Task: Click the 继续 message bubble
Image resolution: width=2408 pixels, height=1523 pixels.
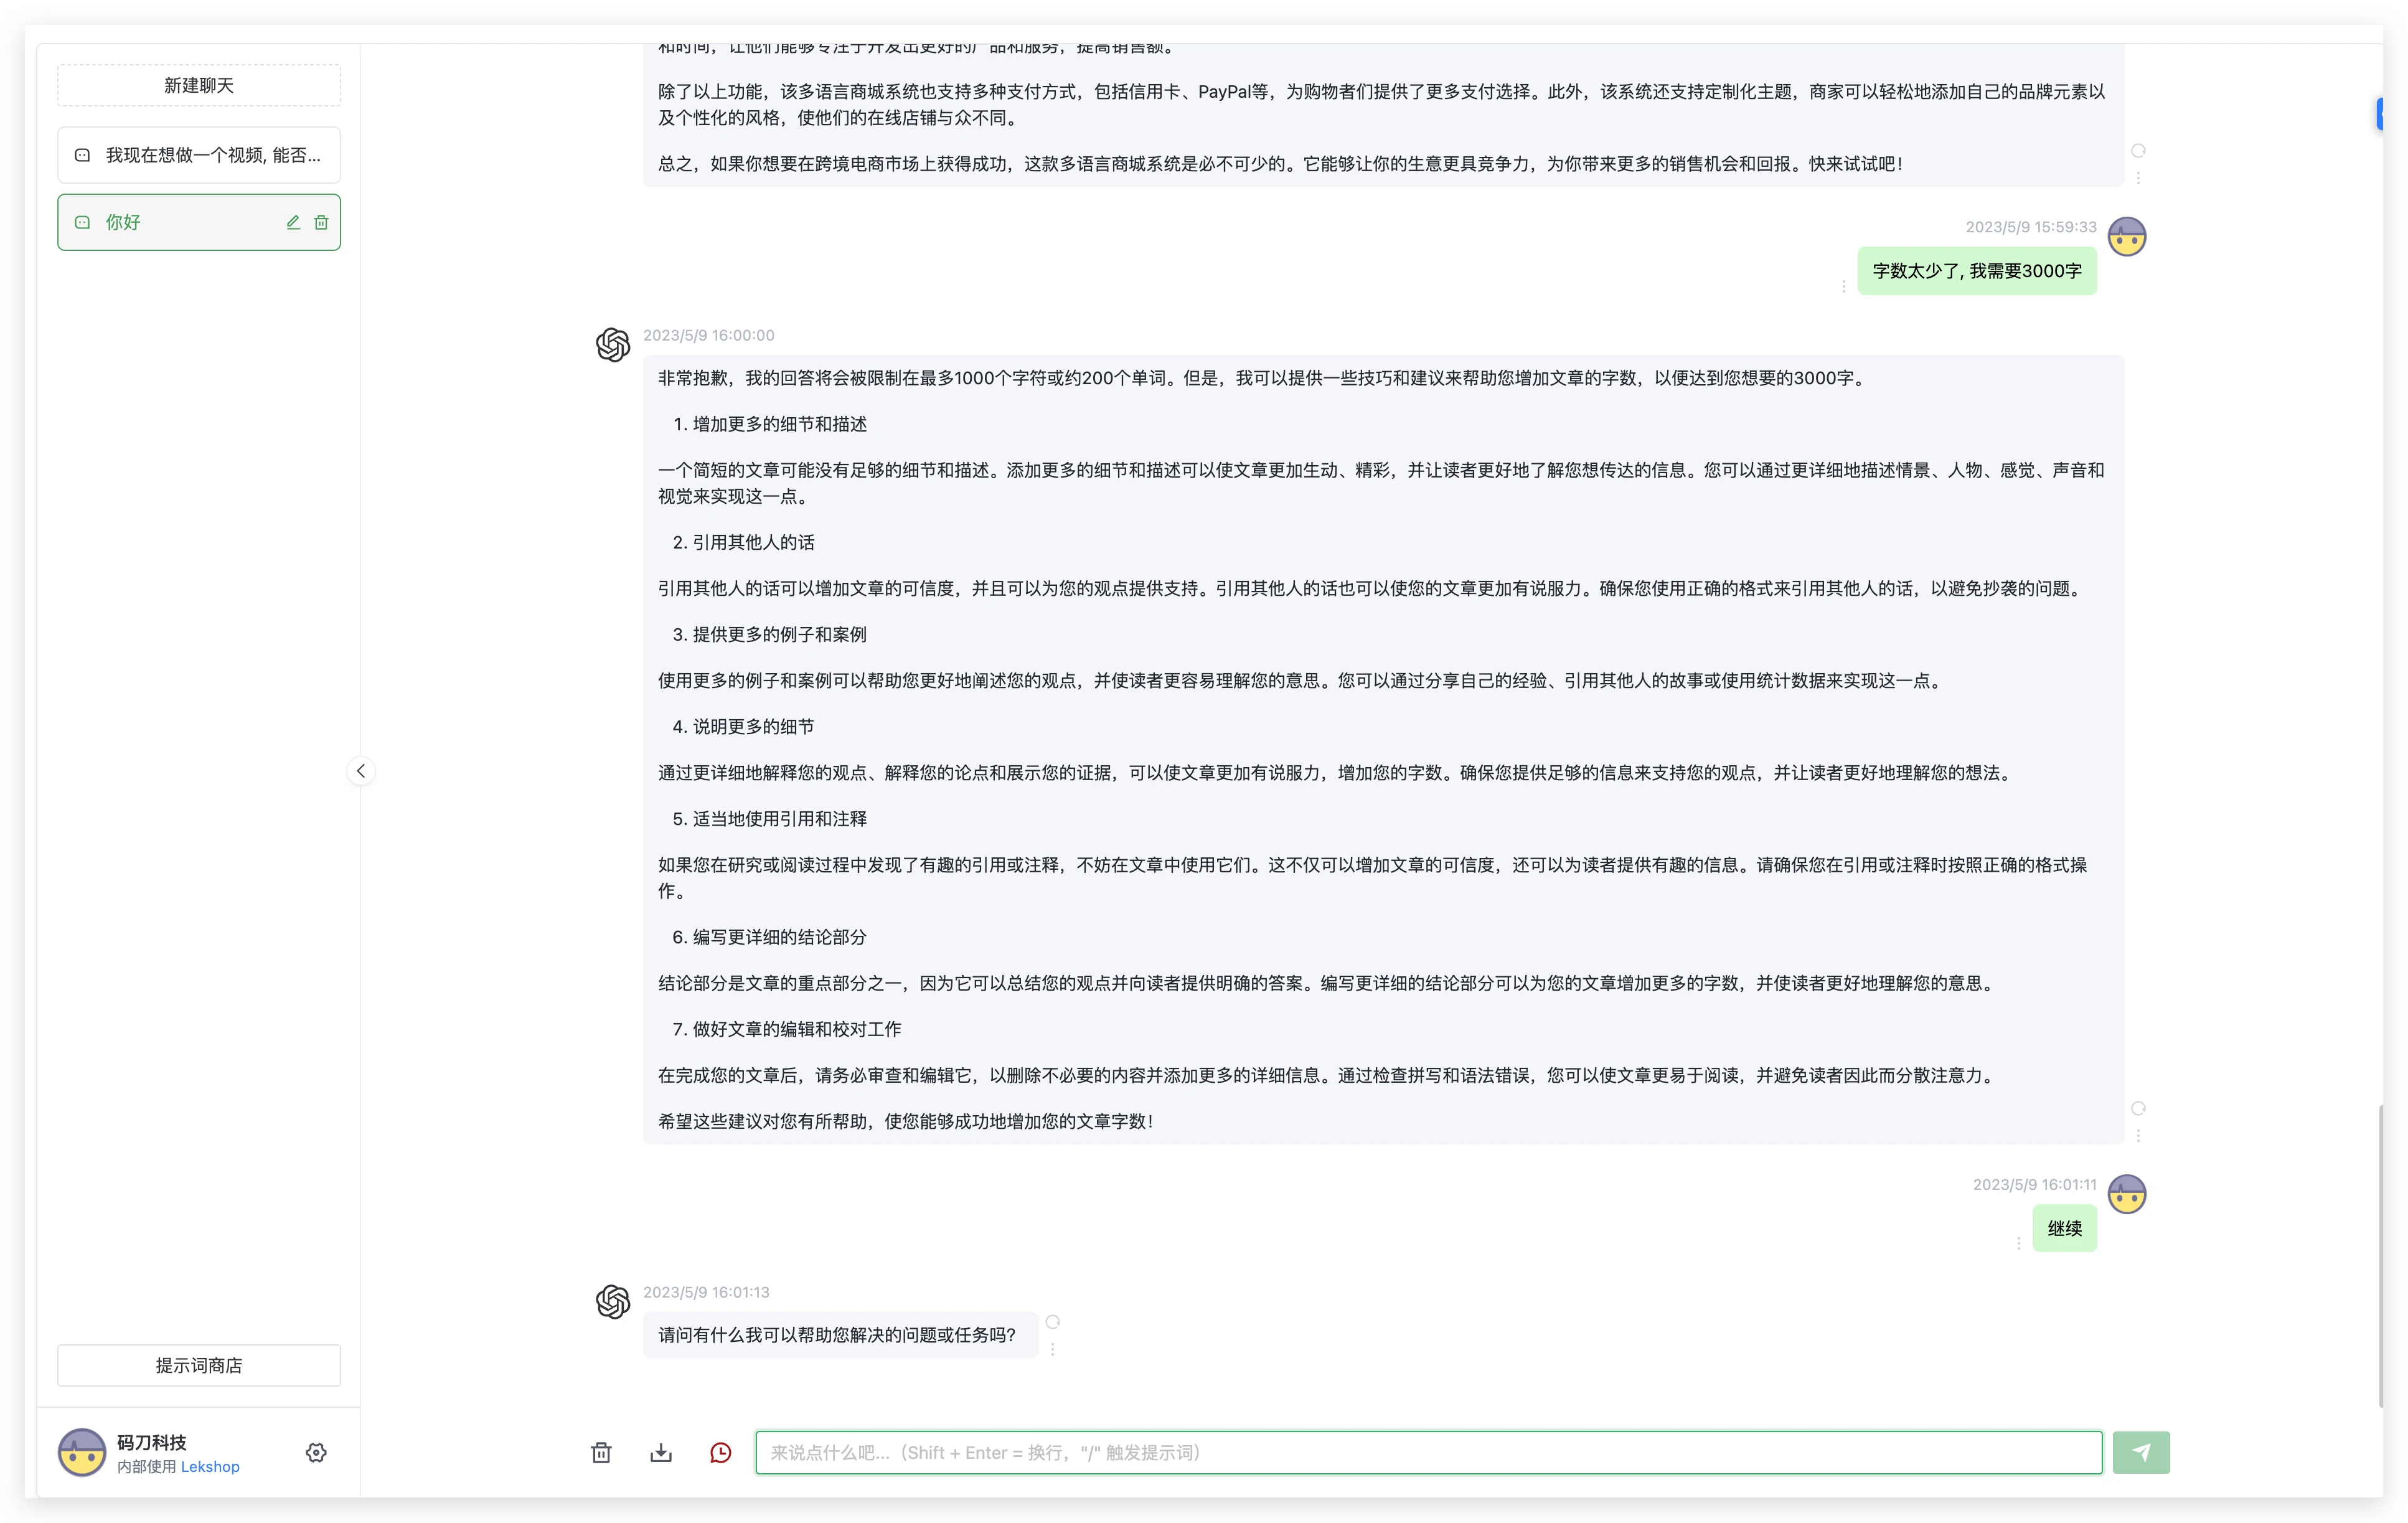Action: coord(2064,1228)
